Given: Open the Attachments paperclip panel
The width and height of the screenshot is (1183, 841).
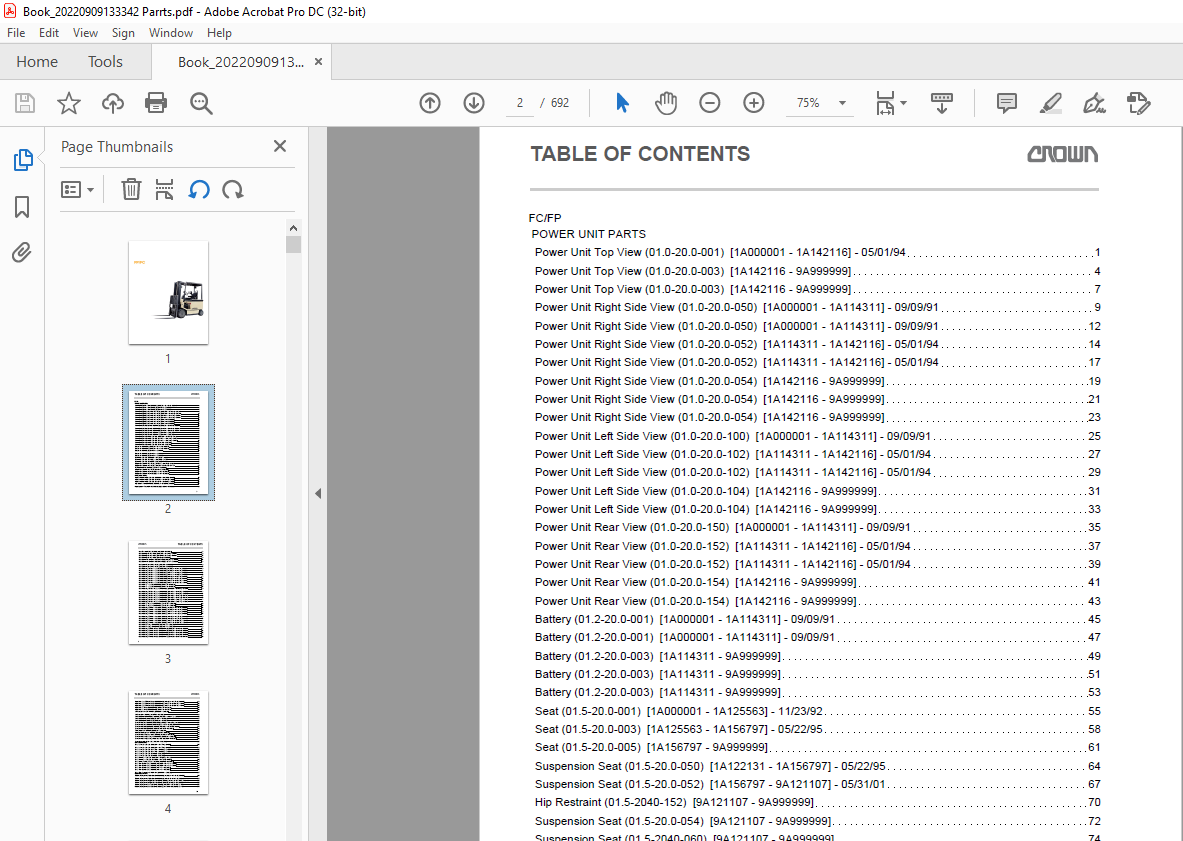Looking at the screenshot, I should point(22,252).
